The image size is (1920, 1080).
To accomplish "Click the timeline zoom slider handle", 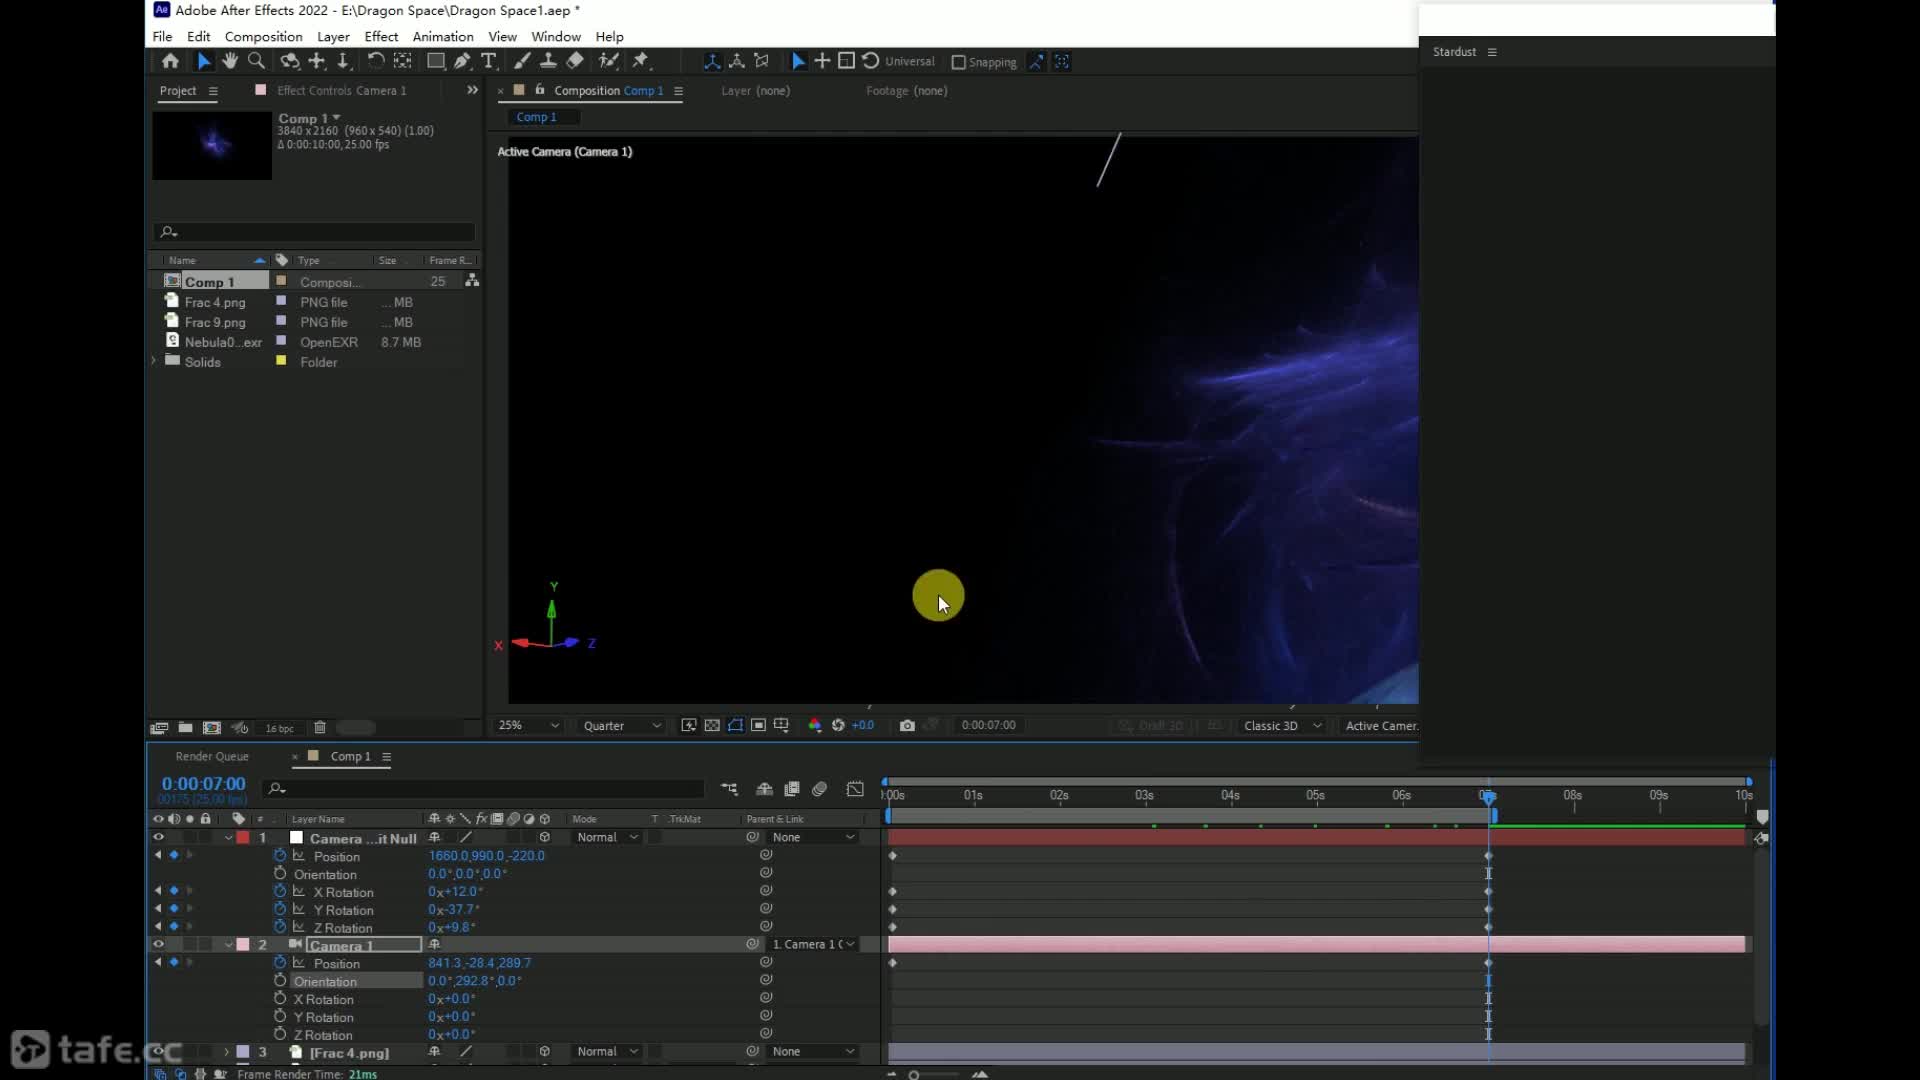I will pos(914,1075).
